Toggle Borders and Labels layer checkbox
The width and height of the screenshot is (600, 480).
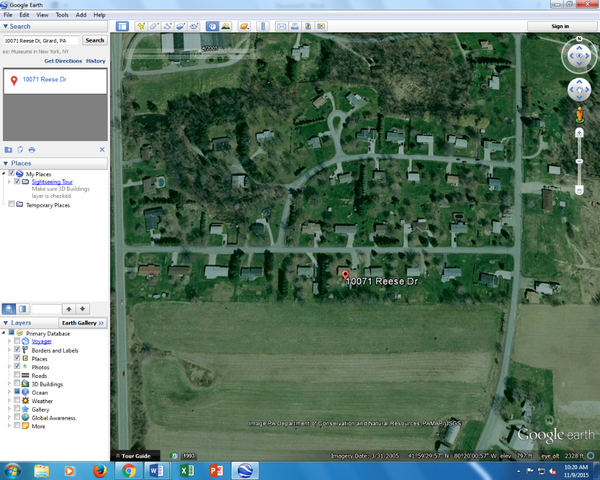(17, 349)
